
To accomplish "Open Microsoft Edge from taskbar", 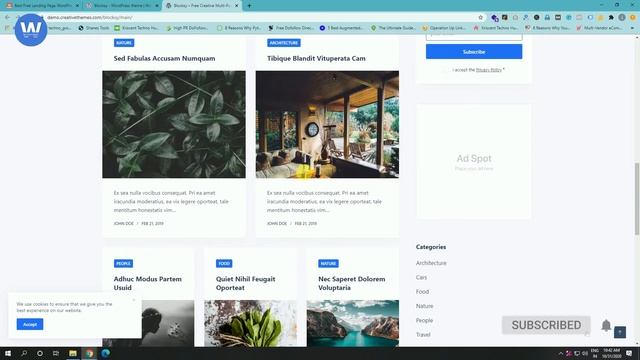I will (105, 353).
